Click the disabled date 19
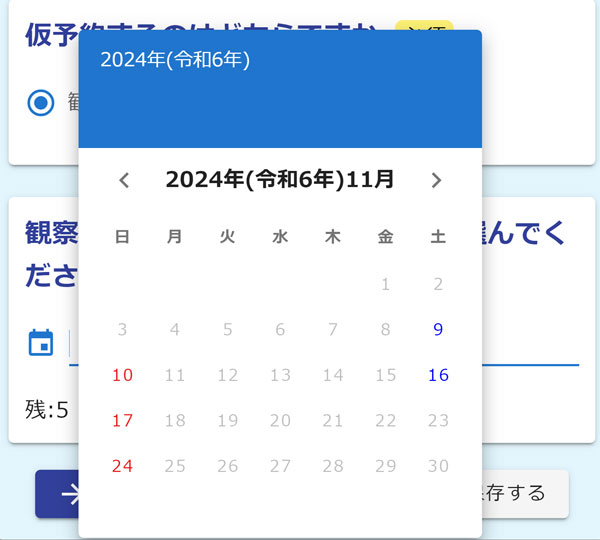Image resolution: width=600 pixels, height=540 pixels. 228,421
